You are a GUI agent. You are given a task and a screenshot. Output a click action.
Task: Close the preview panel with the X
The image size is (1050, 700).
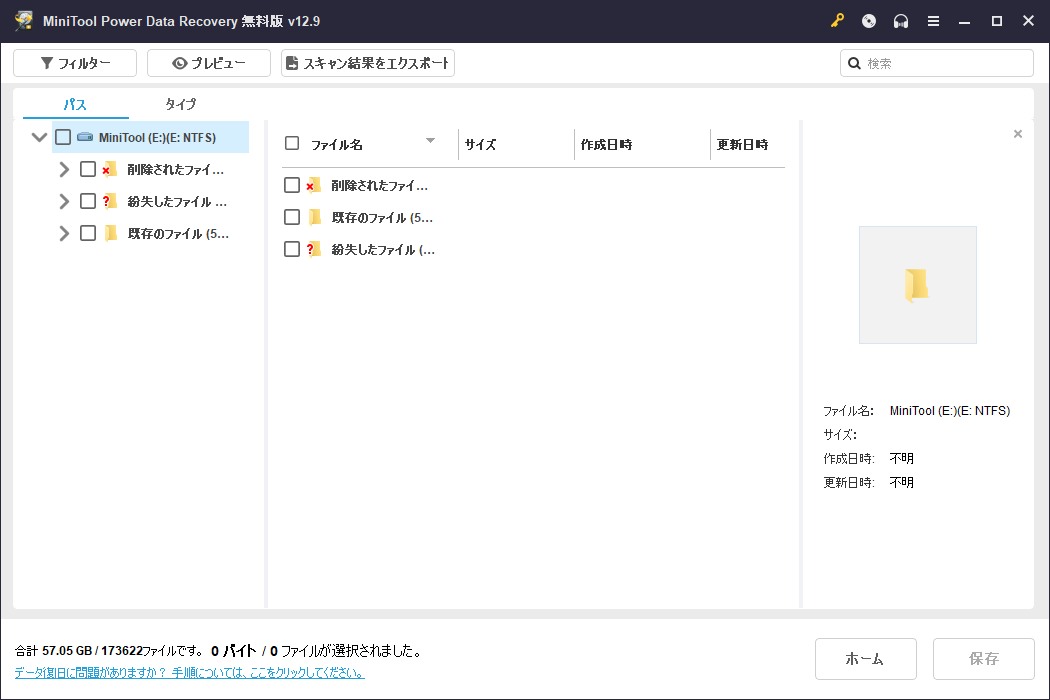1018,134
